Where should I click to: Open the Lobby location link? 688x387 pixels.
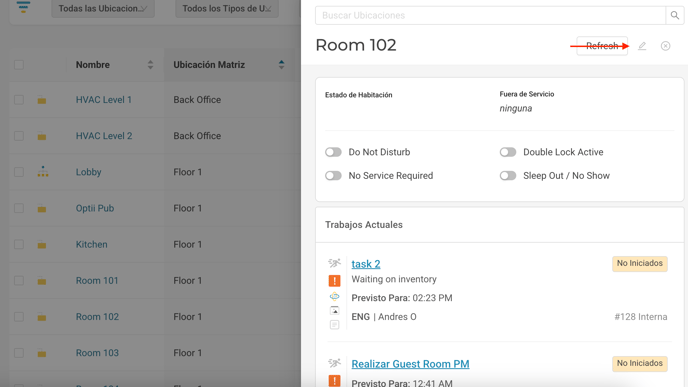(x=89, y=172)
